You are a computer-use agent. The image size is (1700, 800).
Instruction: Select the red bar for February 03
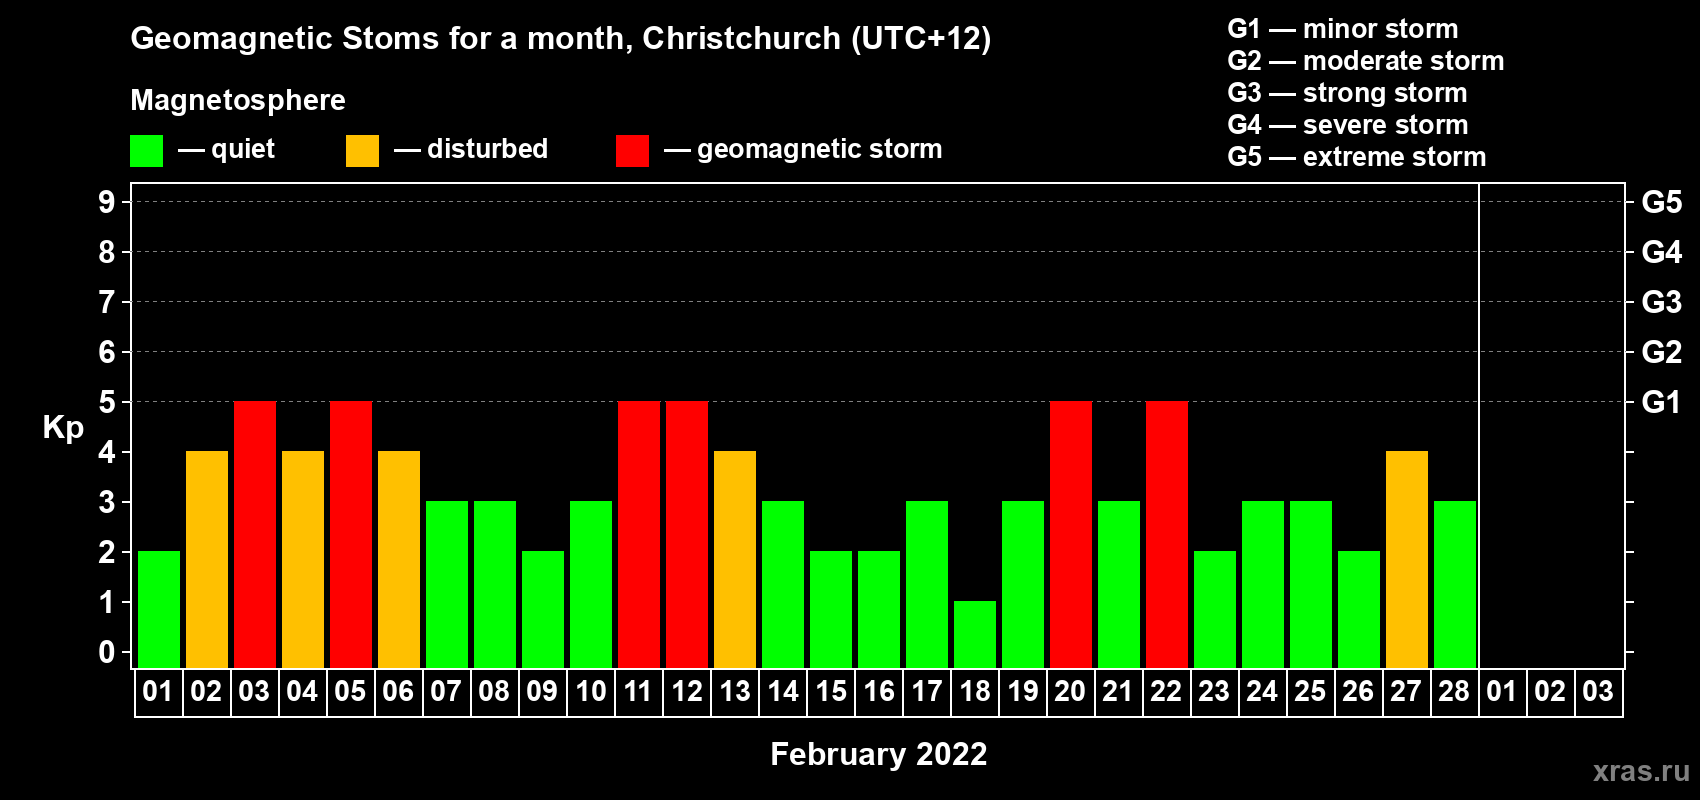click(x=255, y=534)
